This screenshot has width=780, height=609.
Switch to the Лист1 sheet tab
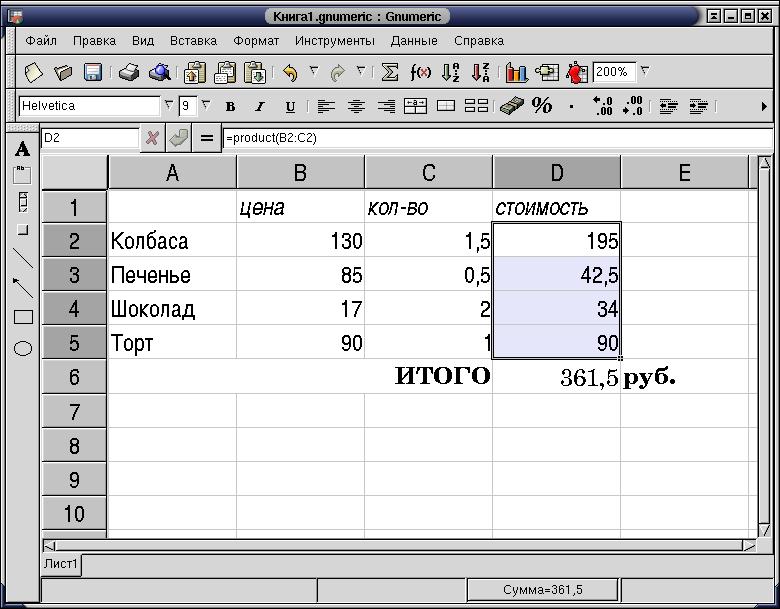[x=61, y=564]
